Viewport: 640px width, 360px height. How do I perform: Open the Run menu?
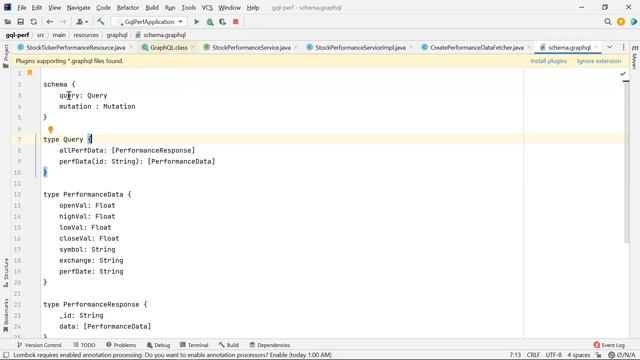tap(170, 7)
